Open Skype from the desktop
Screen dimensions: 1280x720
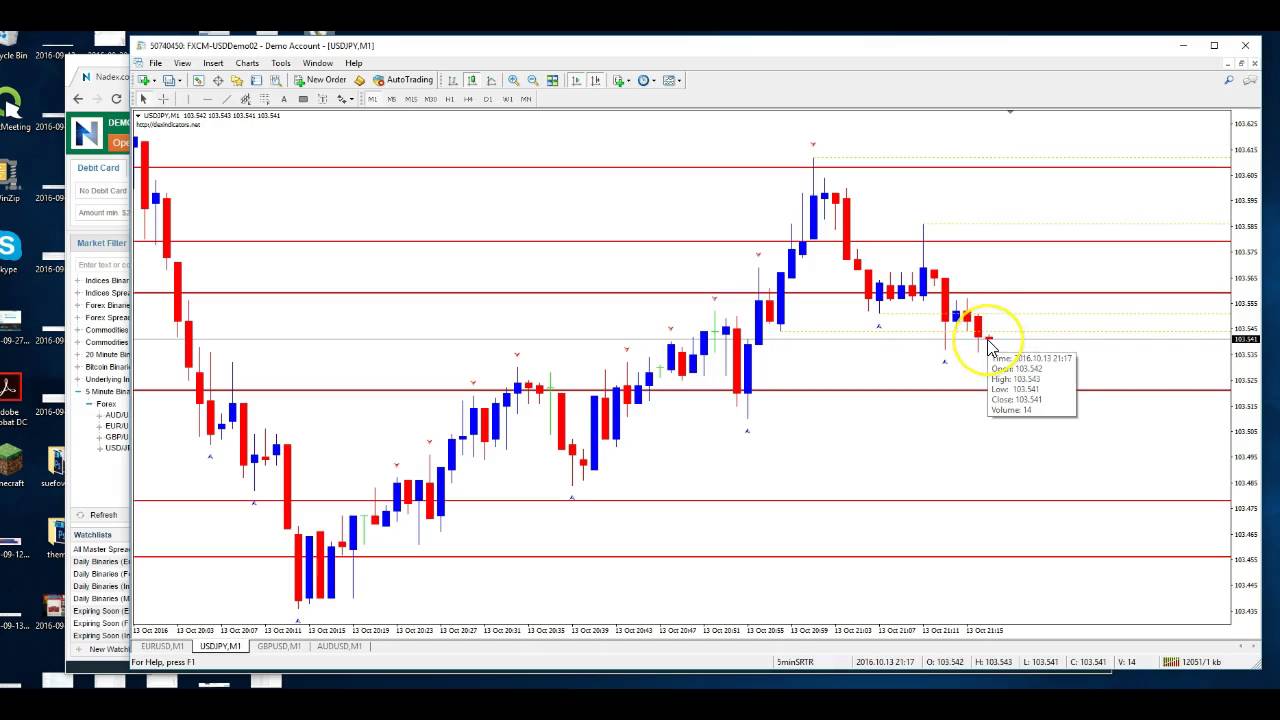[9, 246]
